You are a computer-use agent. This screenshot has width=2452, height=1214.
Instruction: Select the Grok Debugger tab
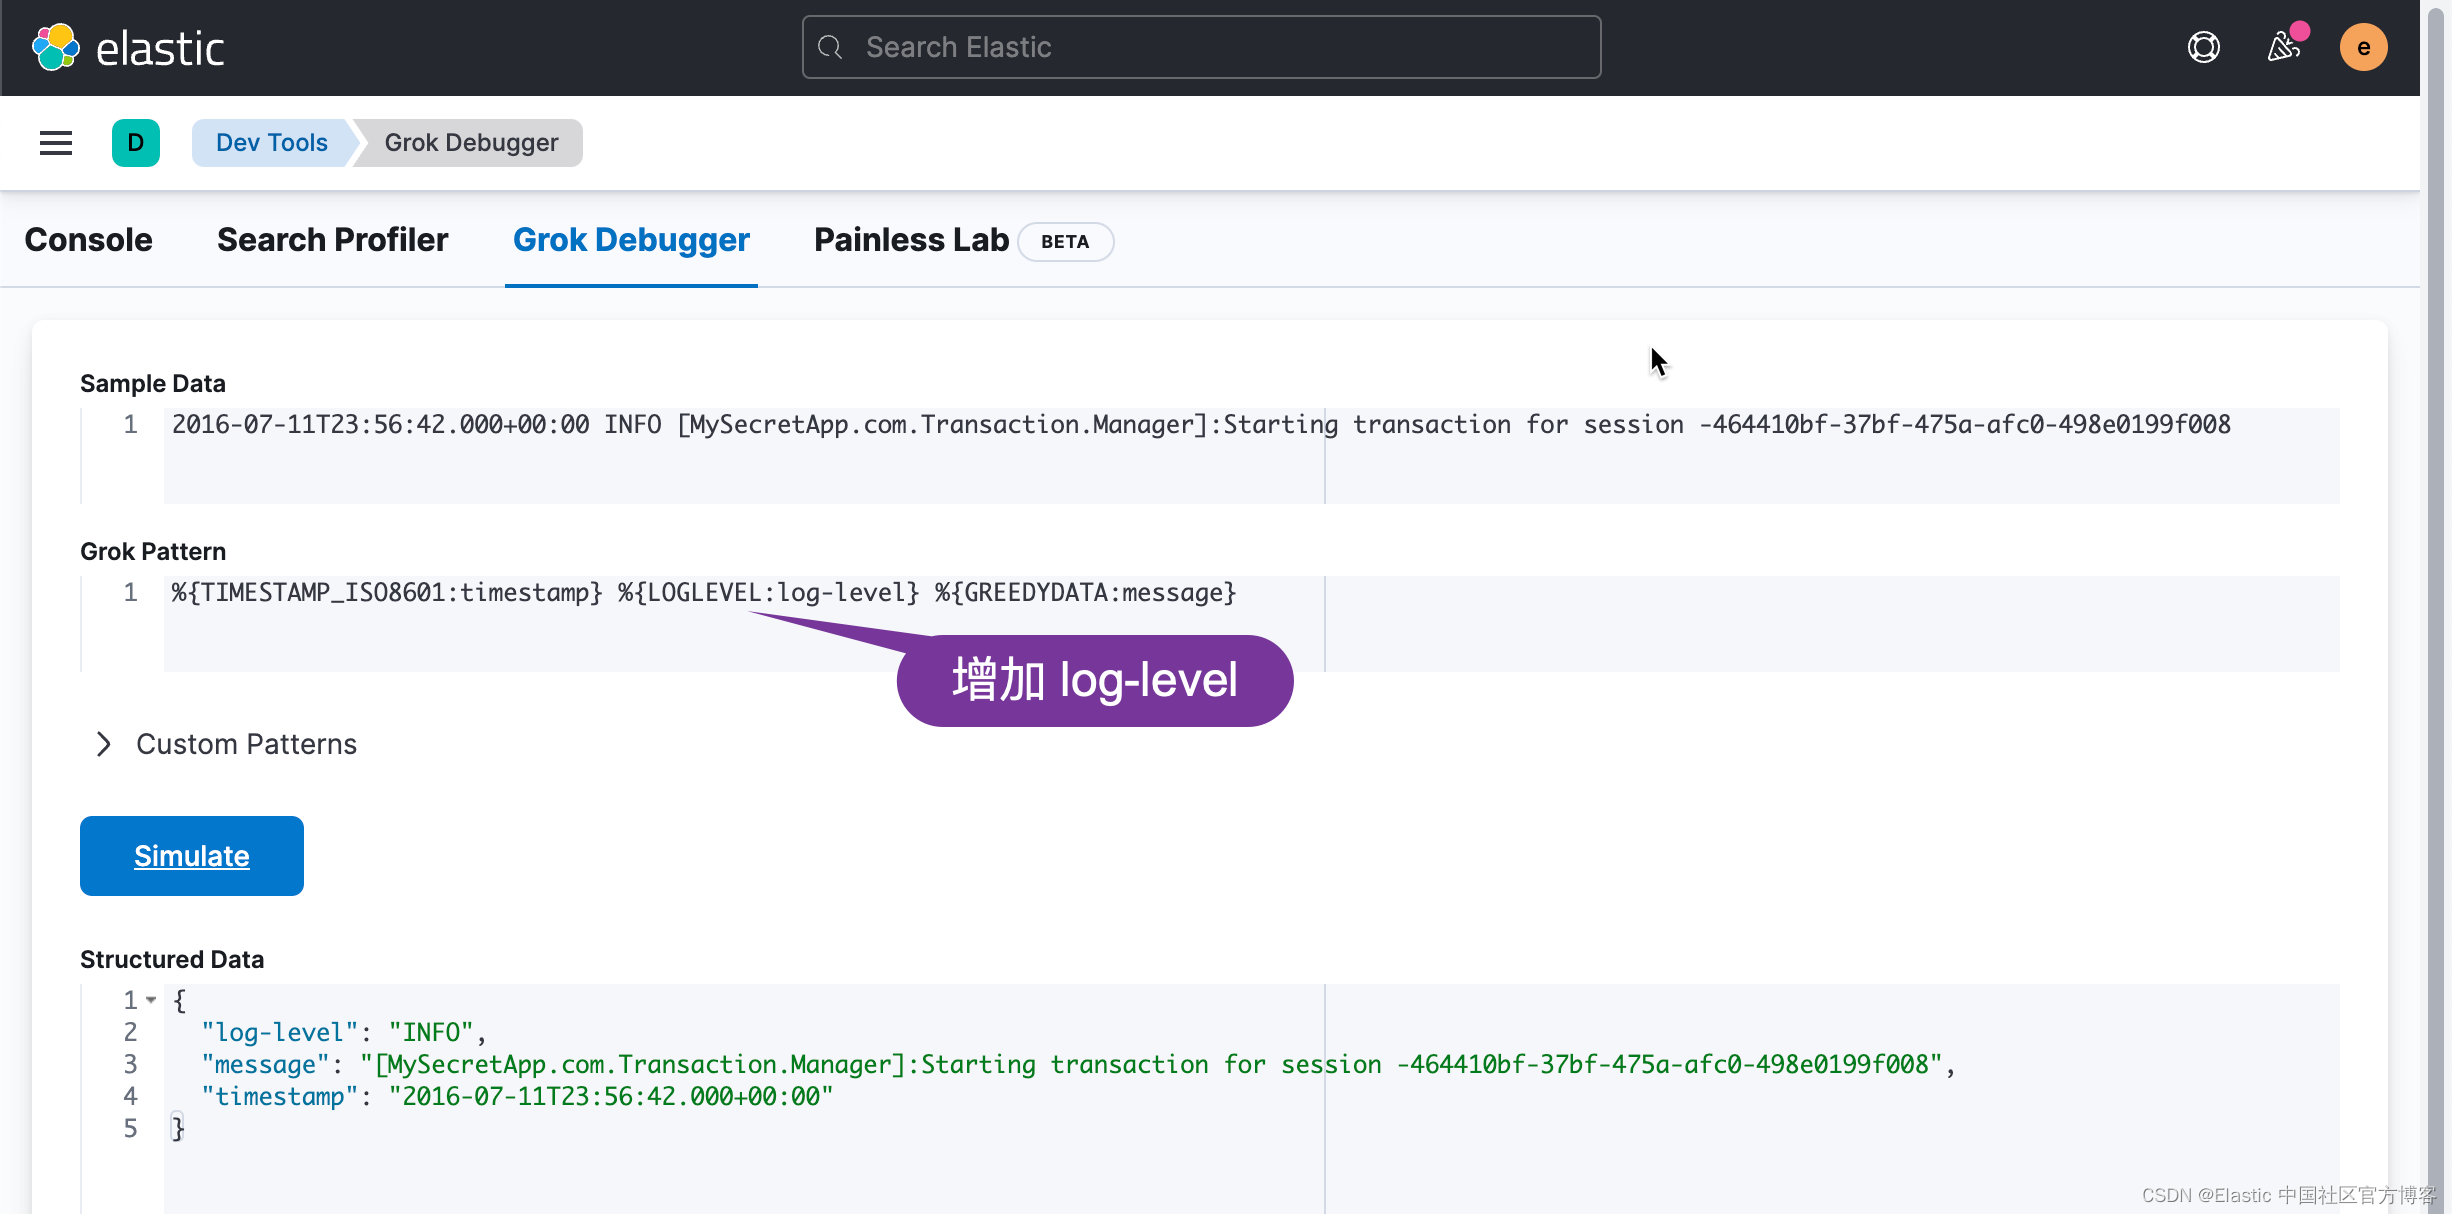(631, 240)
